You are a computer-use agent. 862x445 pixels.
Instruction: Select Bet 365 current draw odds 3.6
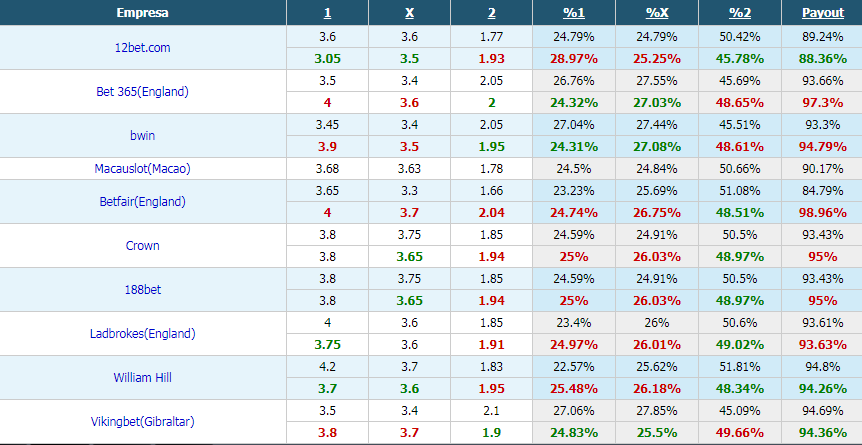410,103
